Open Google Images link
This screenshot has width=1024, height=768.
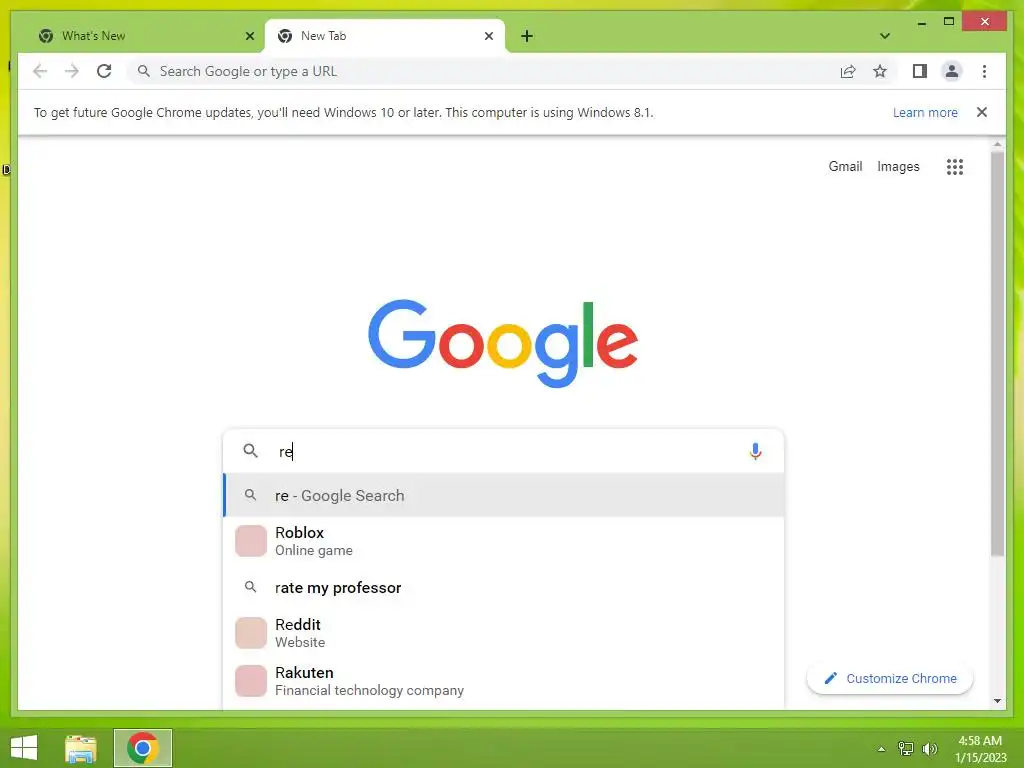[x=898, y=167]
